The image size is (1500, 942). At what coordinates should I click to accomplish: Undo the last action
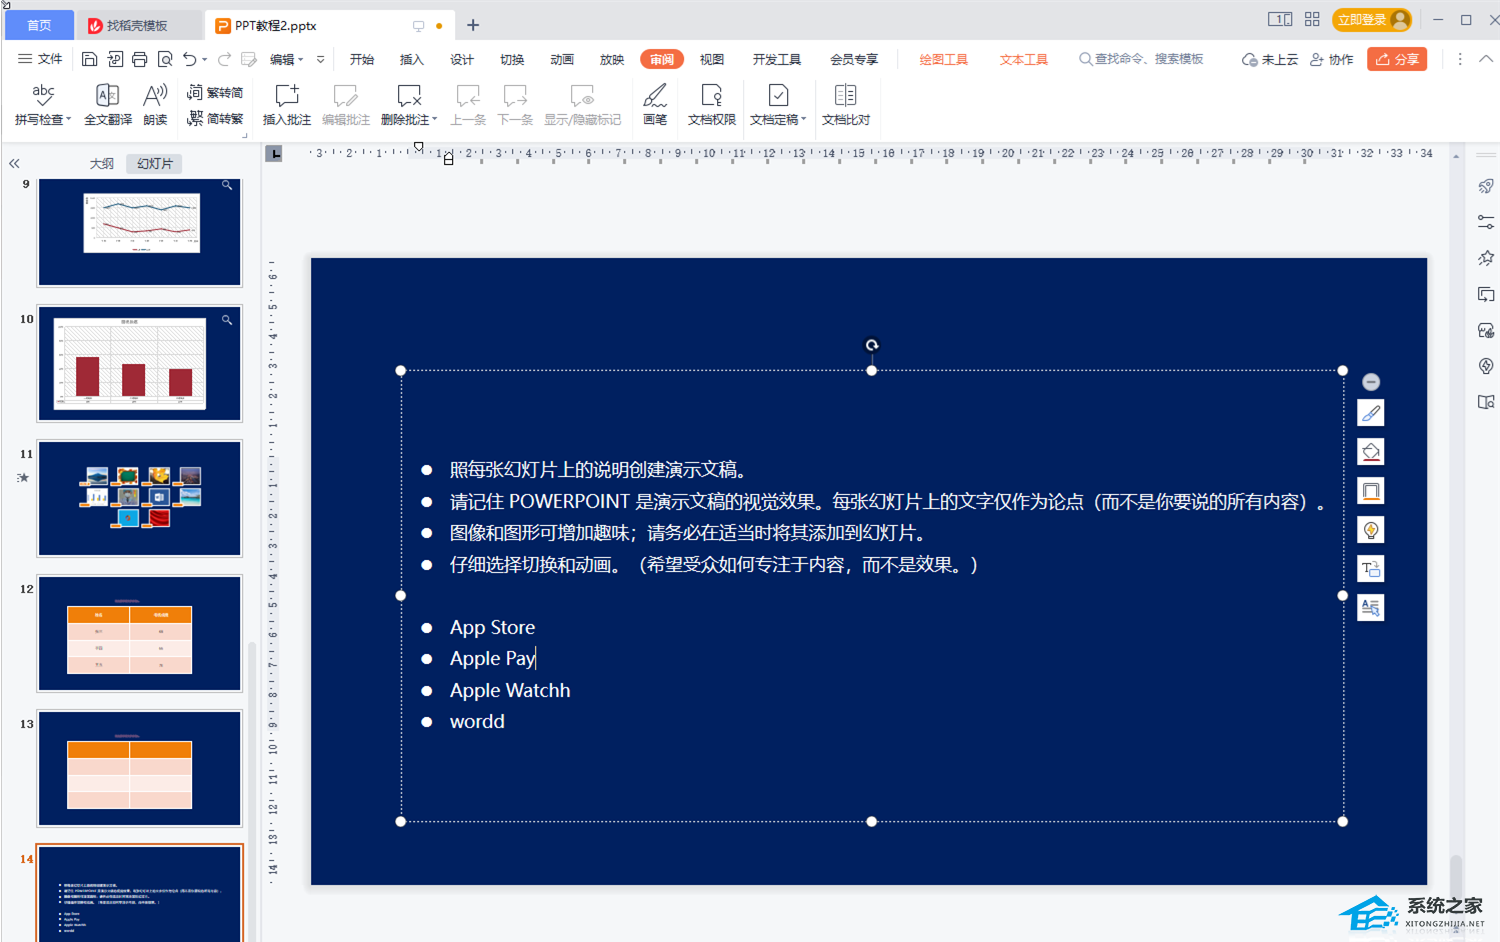pyautogui.click(x=189, y=59)
